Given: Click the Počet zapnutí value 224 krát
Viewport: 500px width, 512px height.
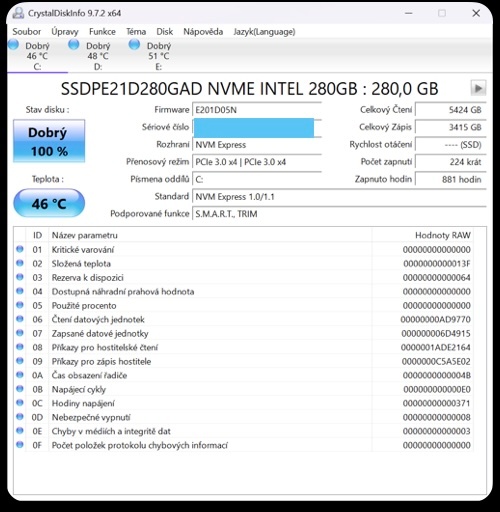Looking at the screenshot, I should pyautogui.click(x=450, y=162).
